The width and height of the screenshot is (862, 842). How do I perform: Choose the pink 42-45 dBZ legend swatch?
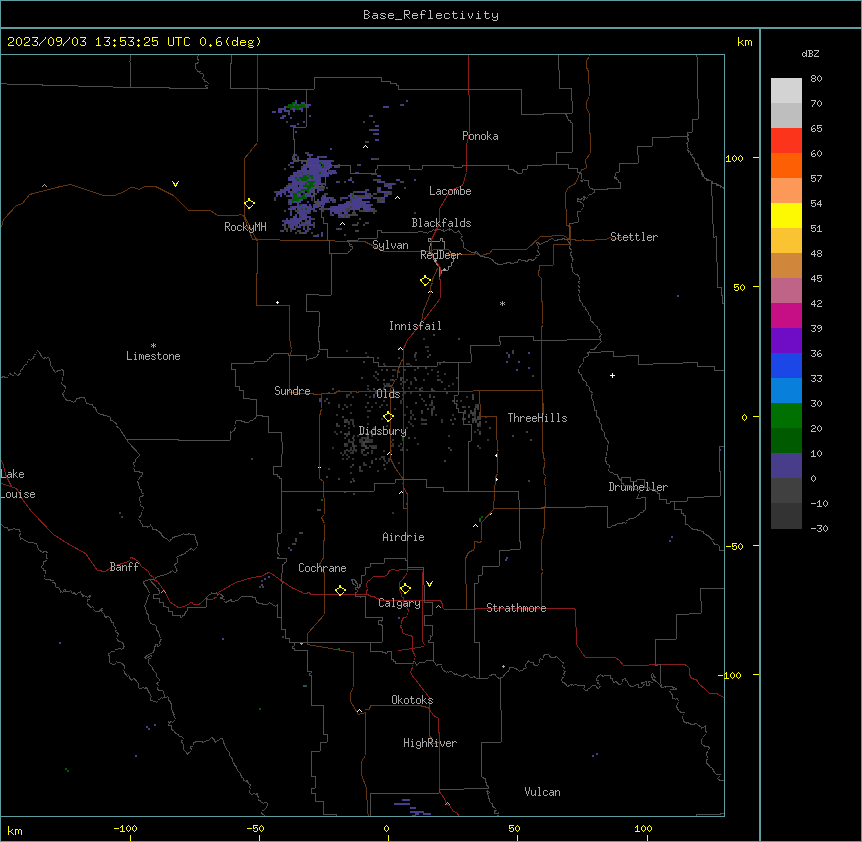click(786, 291)
